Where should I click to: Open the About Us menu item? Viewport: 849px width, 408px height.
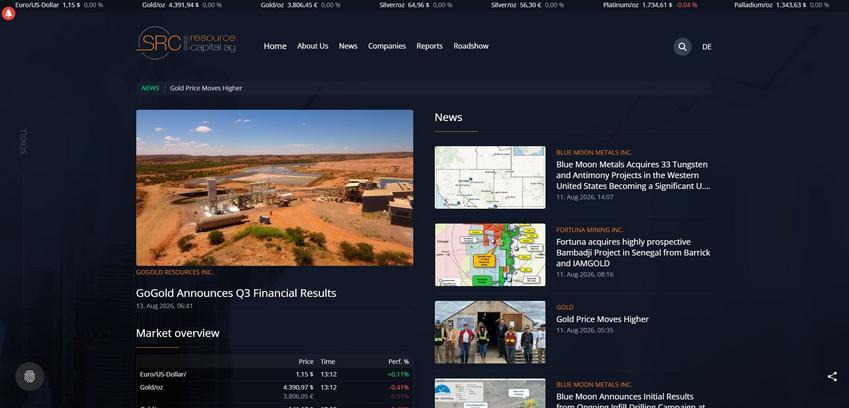point(312,46)
